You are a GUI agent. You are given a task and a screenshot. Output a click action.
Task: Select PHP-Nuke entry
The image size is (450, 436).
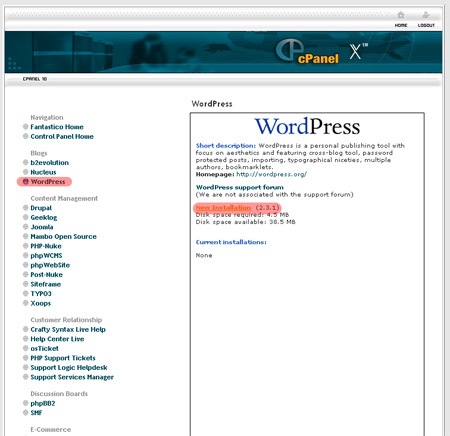click(46, 246)
